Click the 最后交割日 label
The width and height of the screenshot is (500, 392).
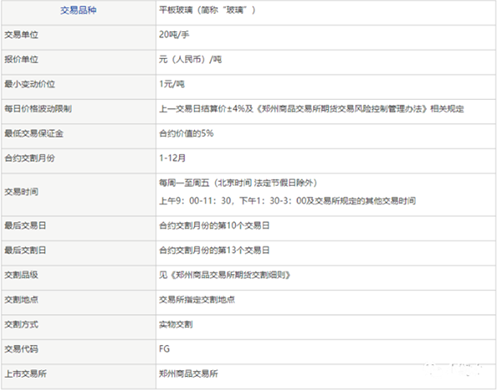pos(25,250)
